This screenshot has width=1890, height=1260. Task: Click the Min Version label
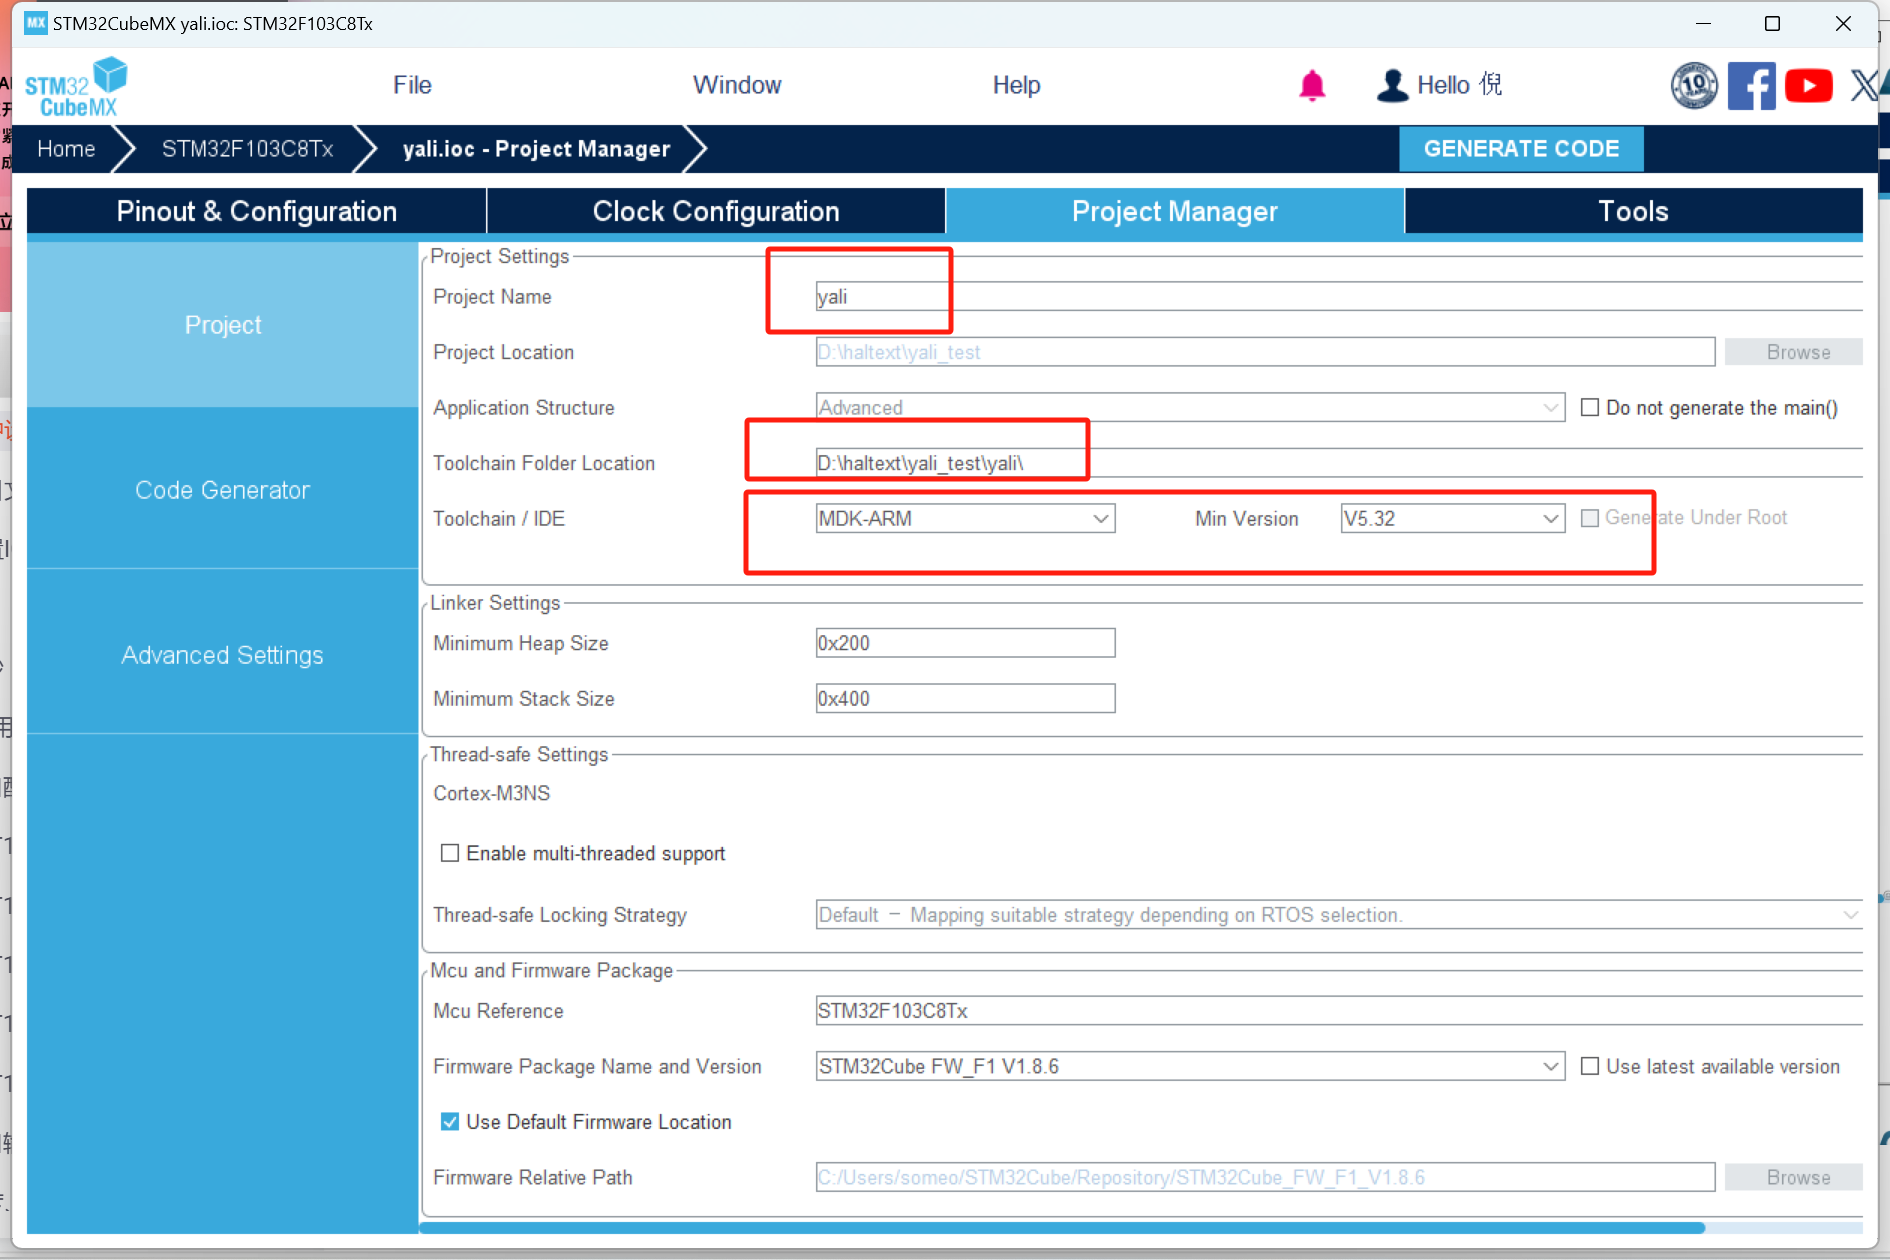tap(1246, 519)
